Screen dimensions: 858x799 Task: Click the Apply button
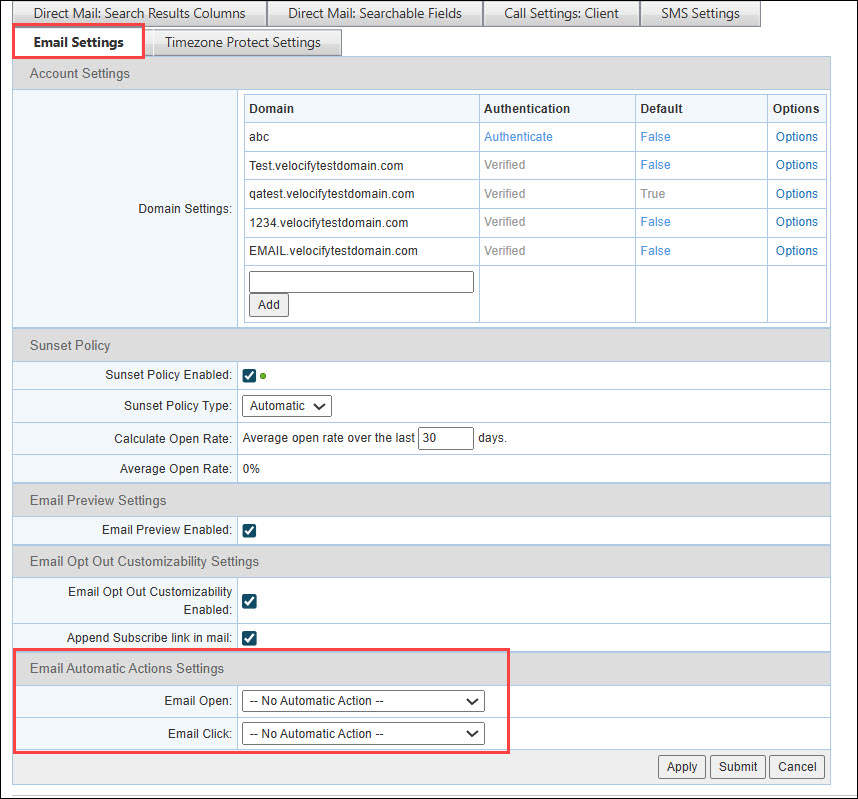(x=681, y=767)
